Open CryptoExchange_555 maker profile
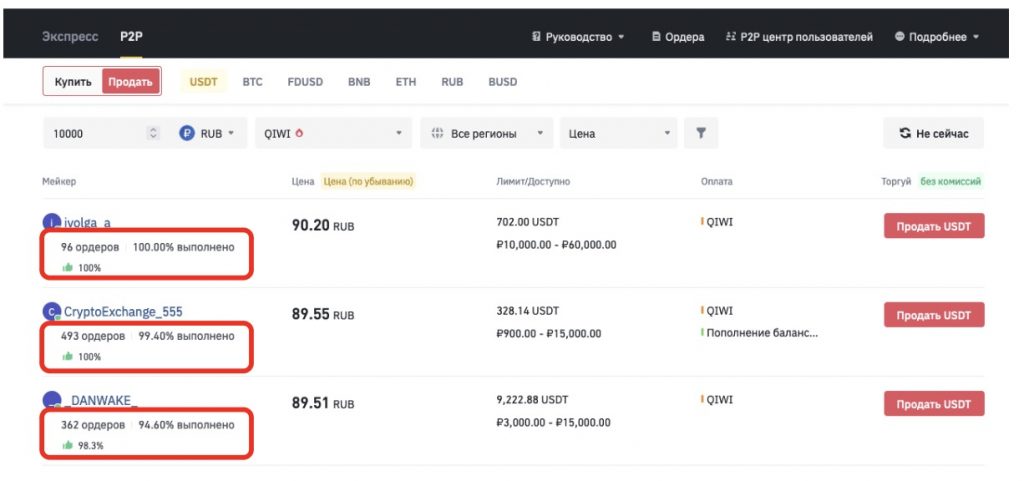Screen dimensions: 1024x481 click(123, 311)
